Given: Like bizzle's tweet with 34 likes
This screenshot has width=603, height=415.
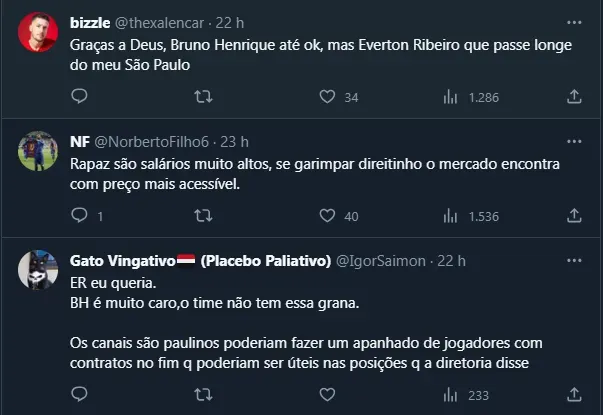Looking at the screenshot, I should [x=326, y=97].
